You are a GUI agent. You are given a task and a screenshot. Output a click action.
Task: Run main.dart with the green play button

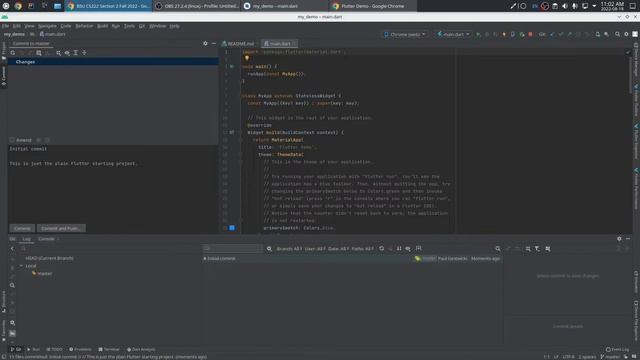click(x=478, y=34)
